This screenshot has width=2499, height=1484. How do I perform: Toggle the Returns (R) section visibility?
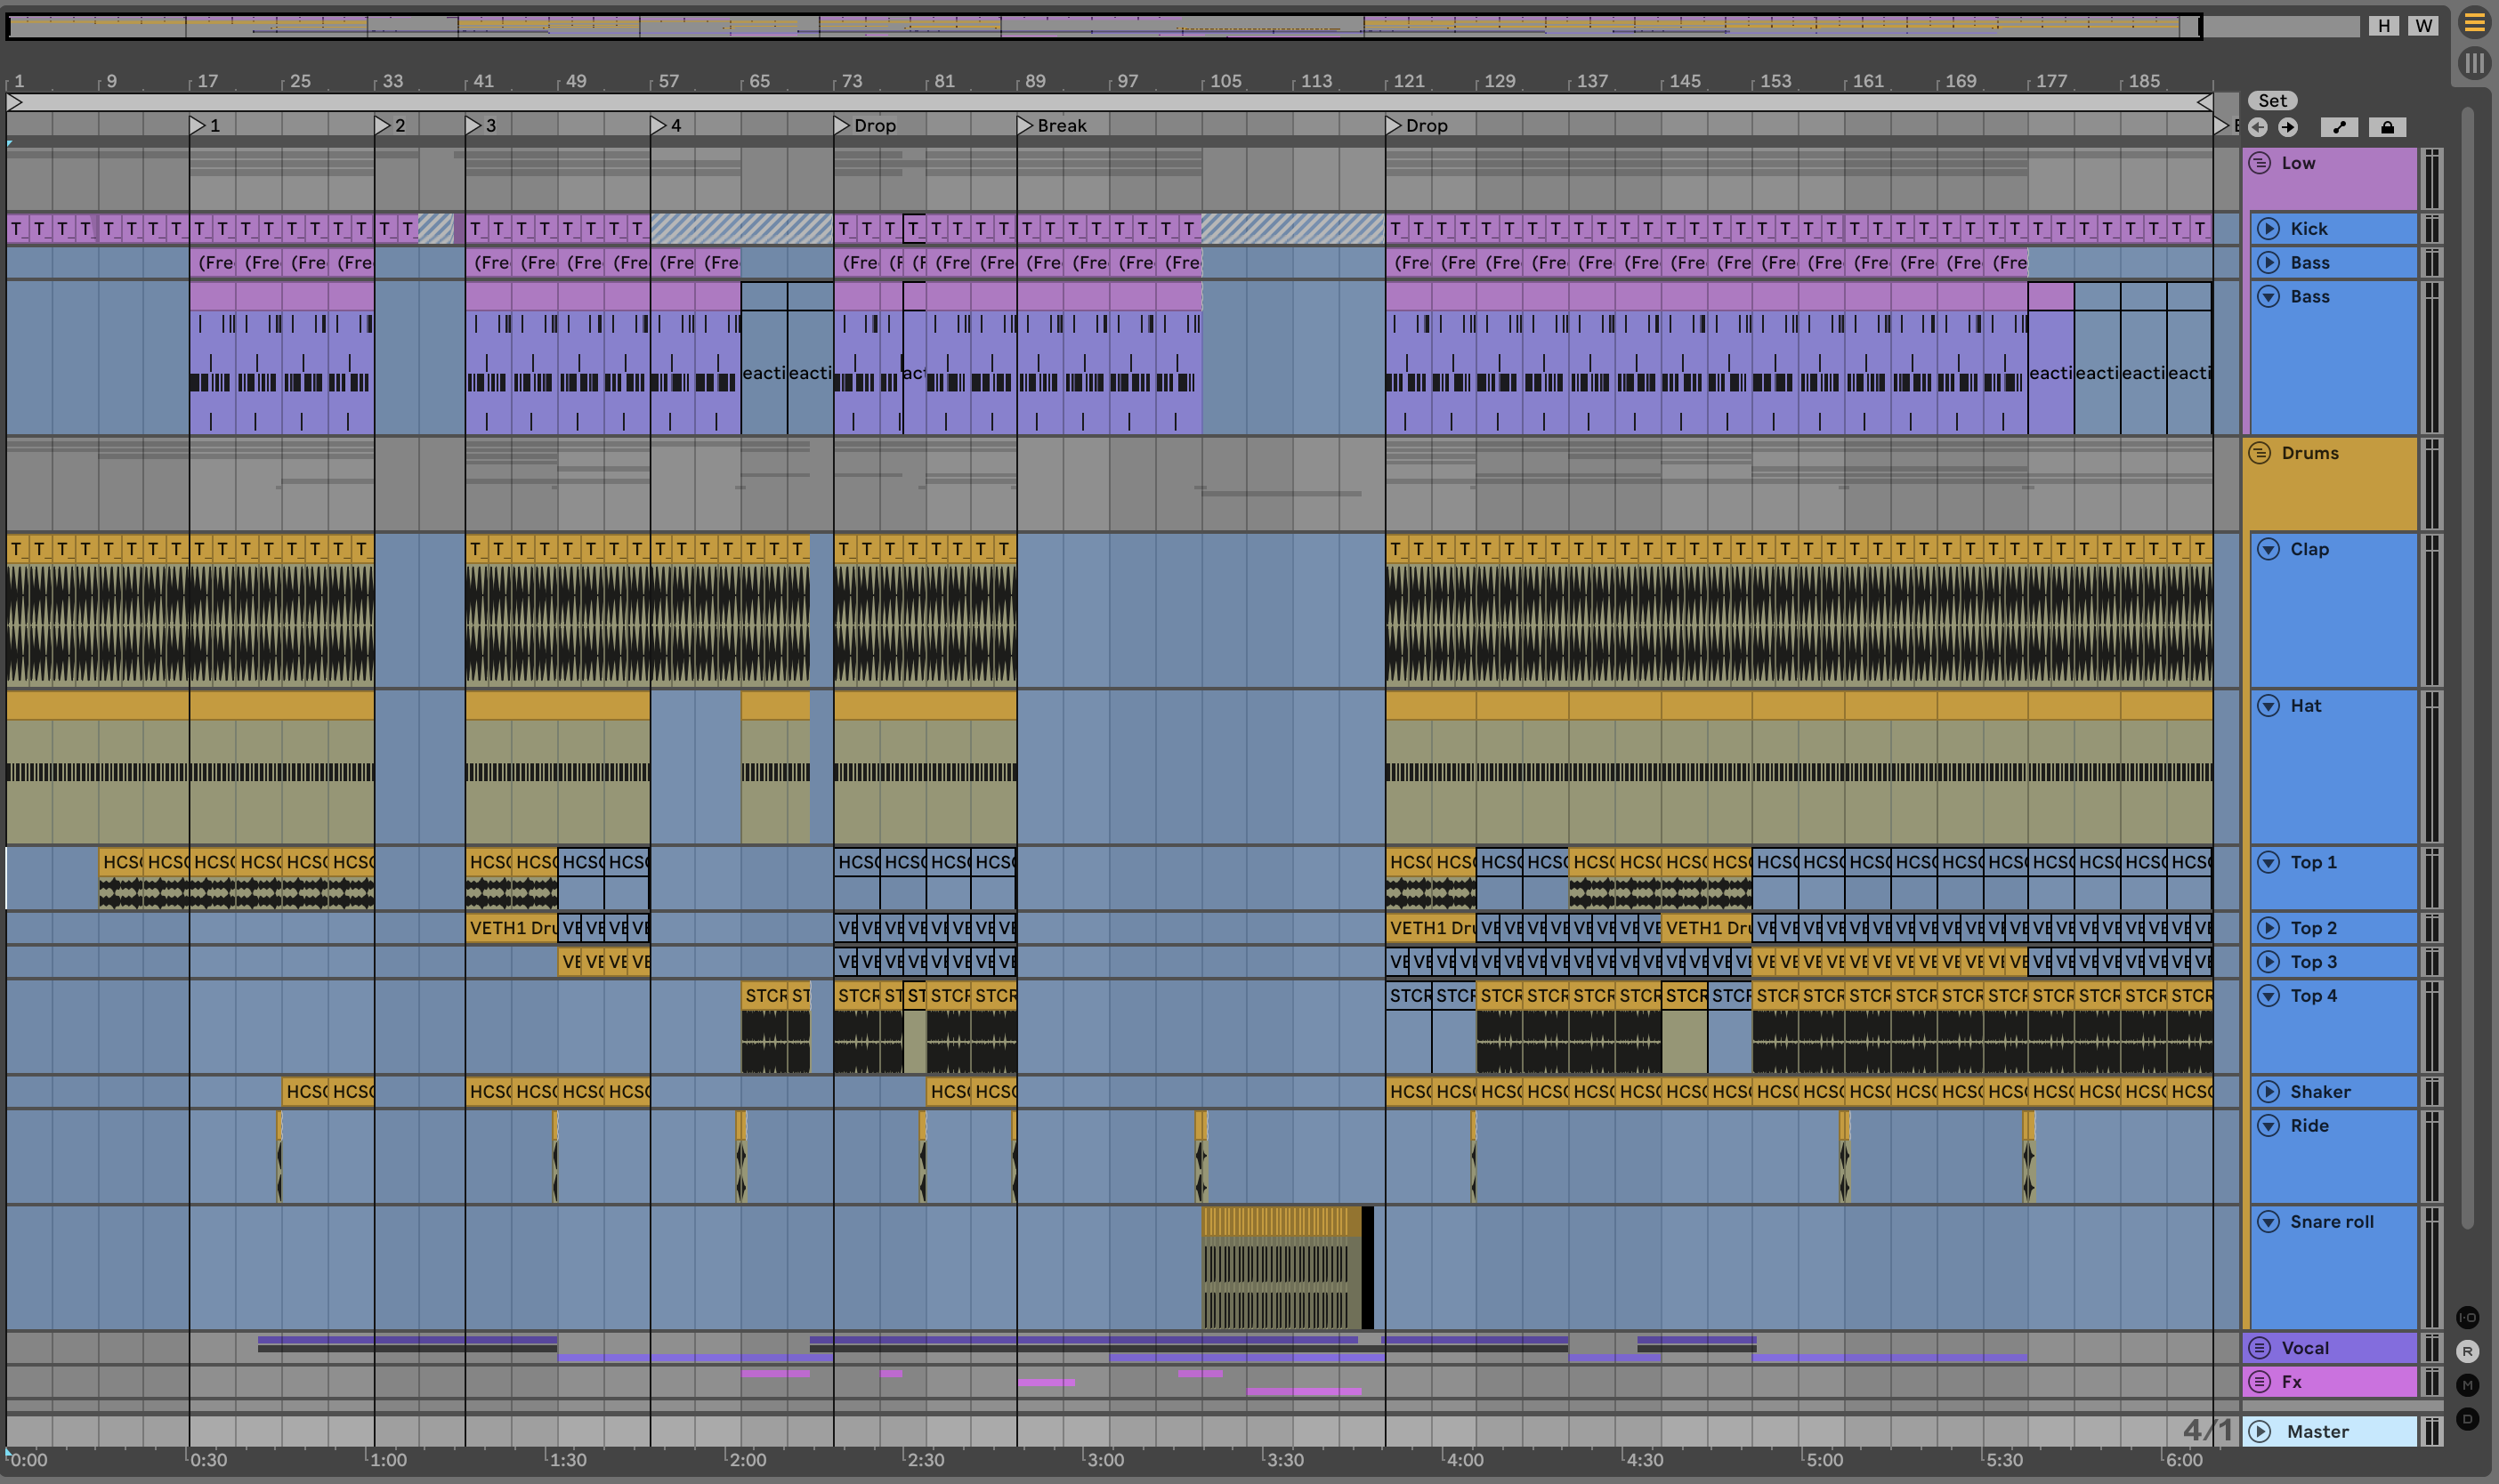click(2467, 1351)
